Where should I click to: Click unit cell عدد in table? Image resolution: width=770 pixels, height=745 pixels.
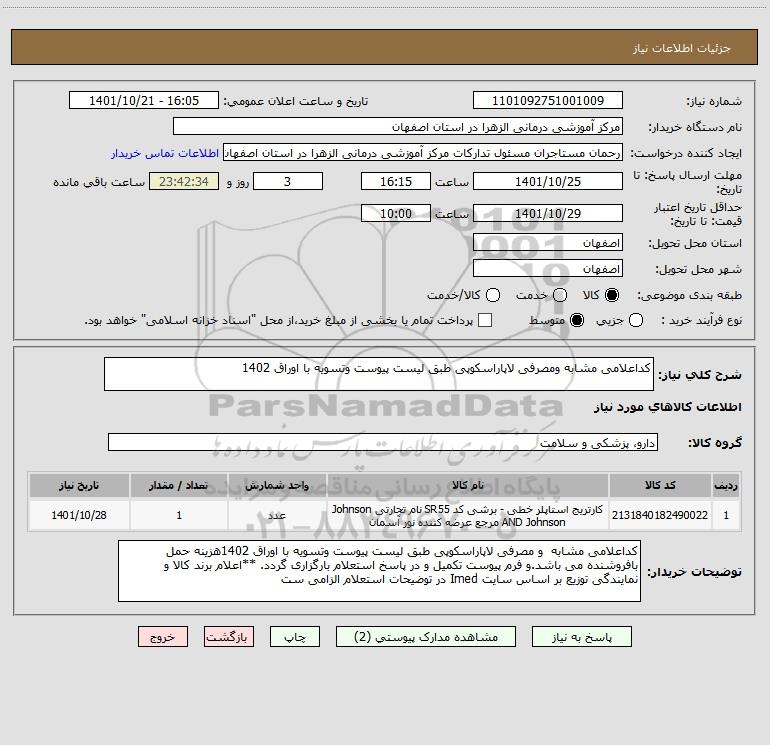click(x=277, y=515)
